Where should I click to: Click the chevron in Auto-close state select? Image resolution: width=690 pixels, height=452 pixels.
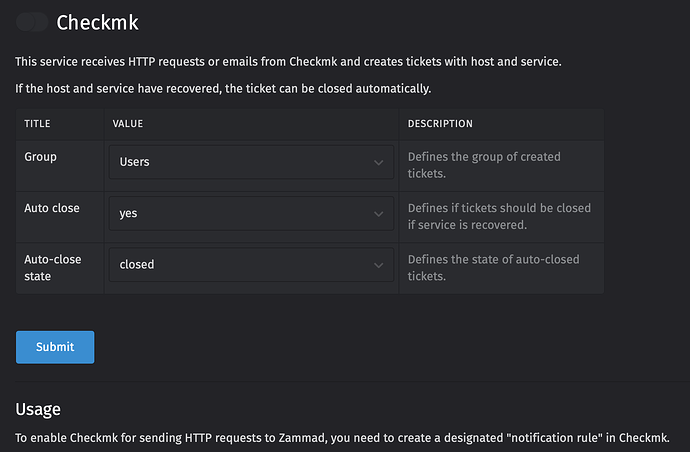(378, 265)
